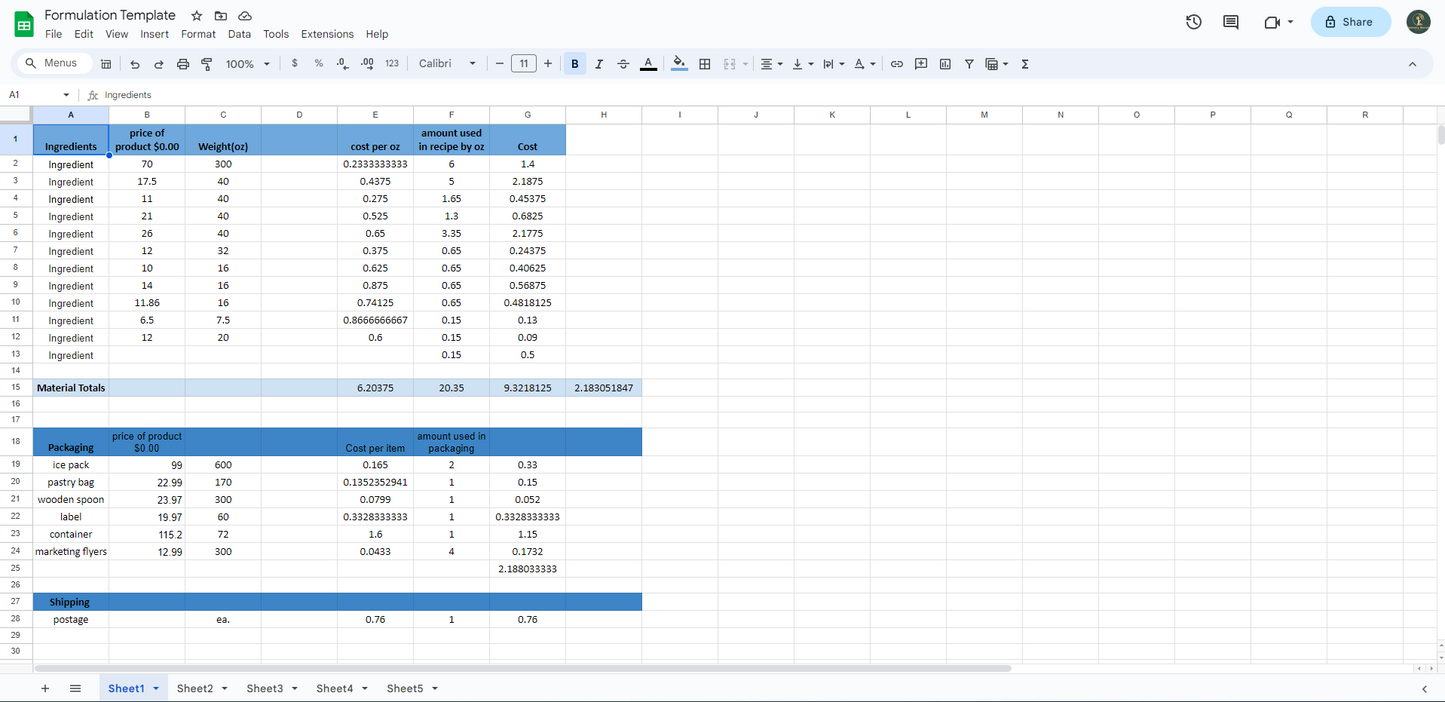Click the Google Sheets home logo
The height and width of the screenshot is (702, 1445).
23,23
